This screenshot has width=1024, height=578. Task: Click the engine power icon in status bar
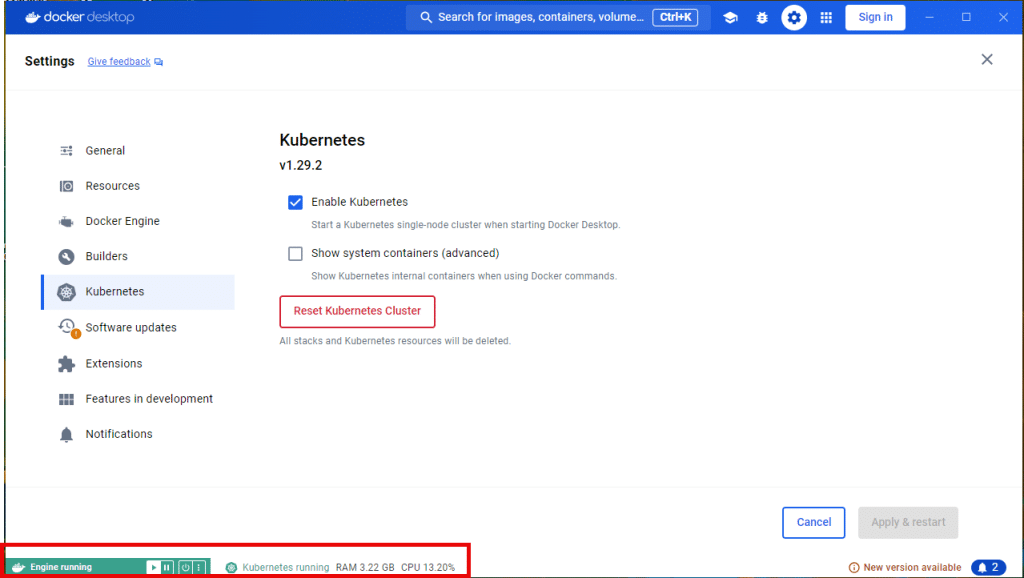tap(185, 567)
